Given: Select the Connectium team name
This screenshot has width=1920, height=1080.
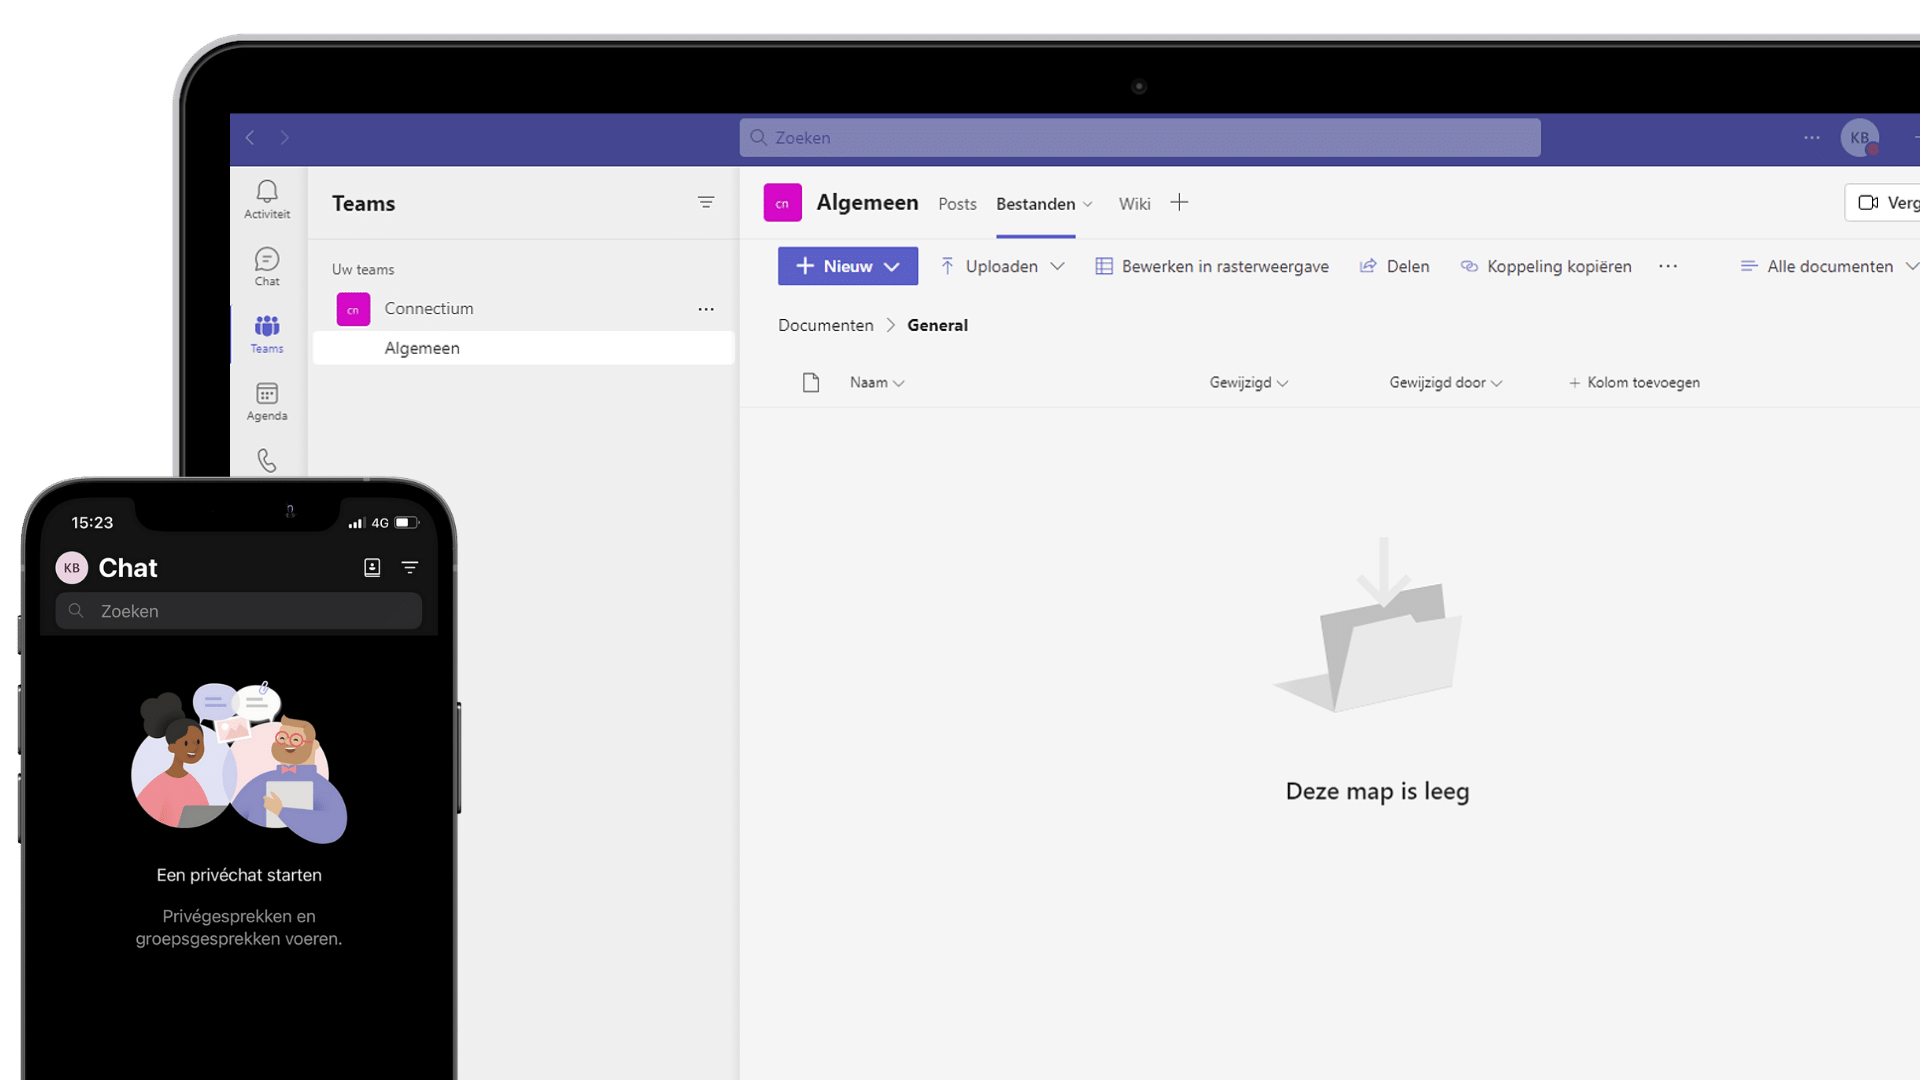Looking at the screenshot, I should (429, 309).
